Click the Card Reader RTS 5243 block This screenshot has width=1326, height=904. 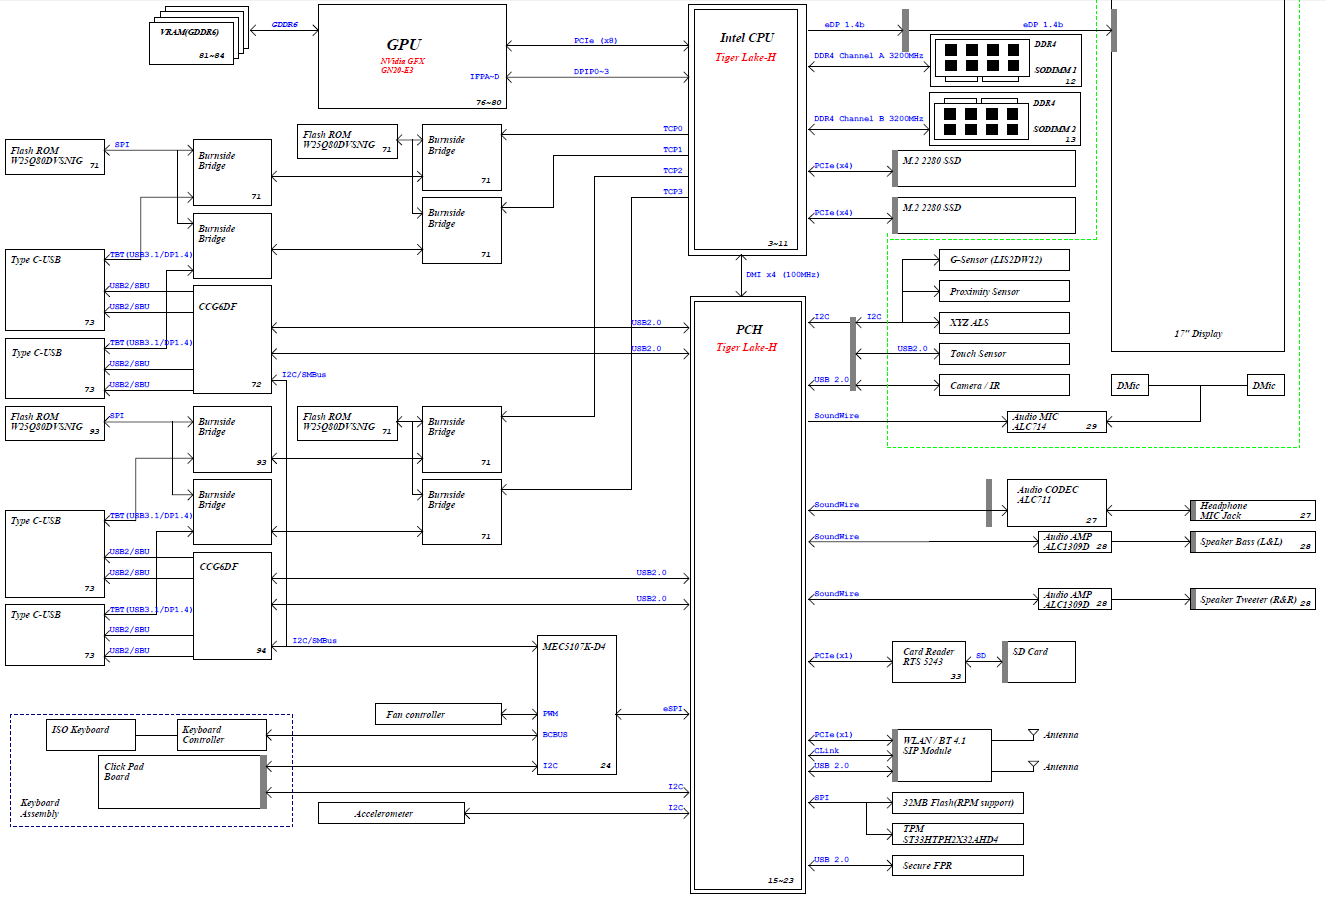coord(928,662)
